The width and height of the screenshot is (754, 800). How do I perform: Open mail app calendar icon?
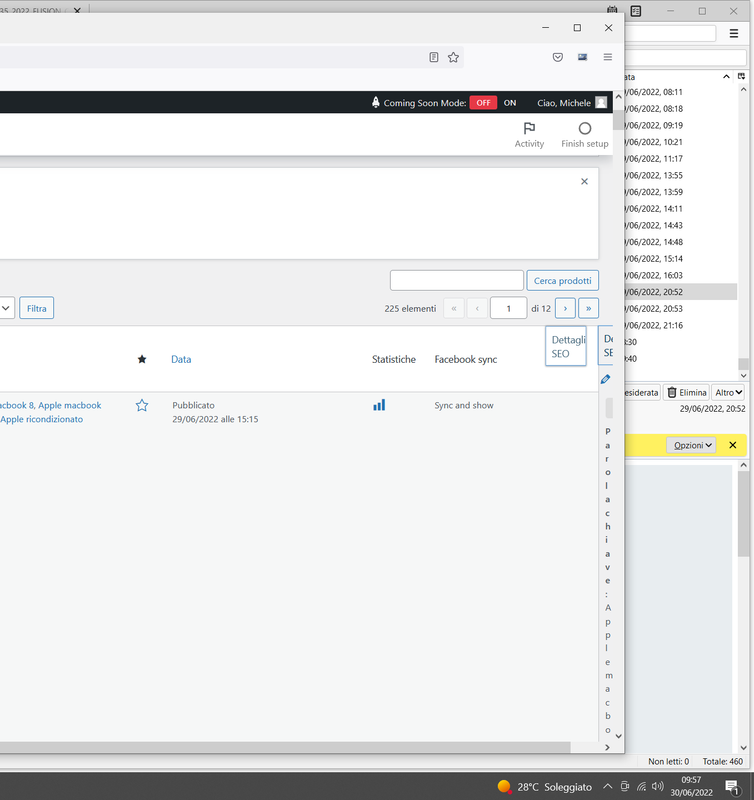(612, 10)
